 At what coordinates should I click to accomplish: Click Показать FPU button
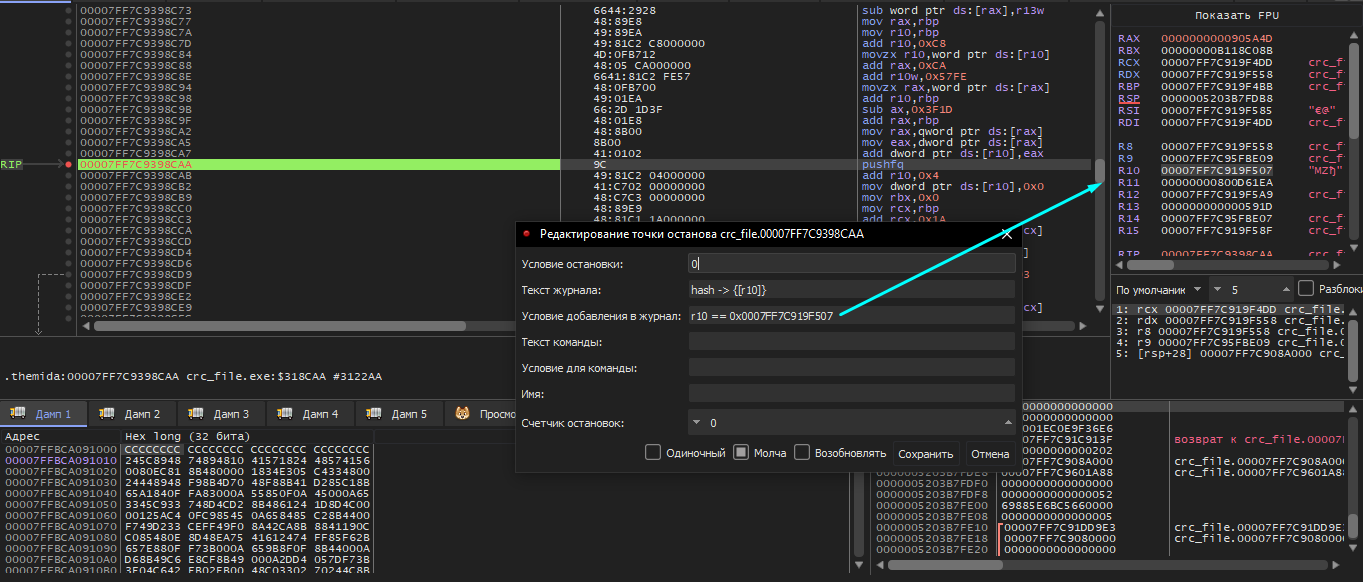[x=1237, y=16]
